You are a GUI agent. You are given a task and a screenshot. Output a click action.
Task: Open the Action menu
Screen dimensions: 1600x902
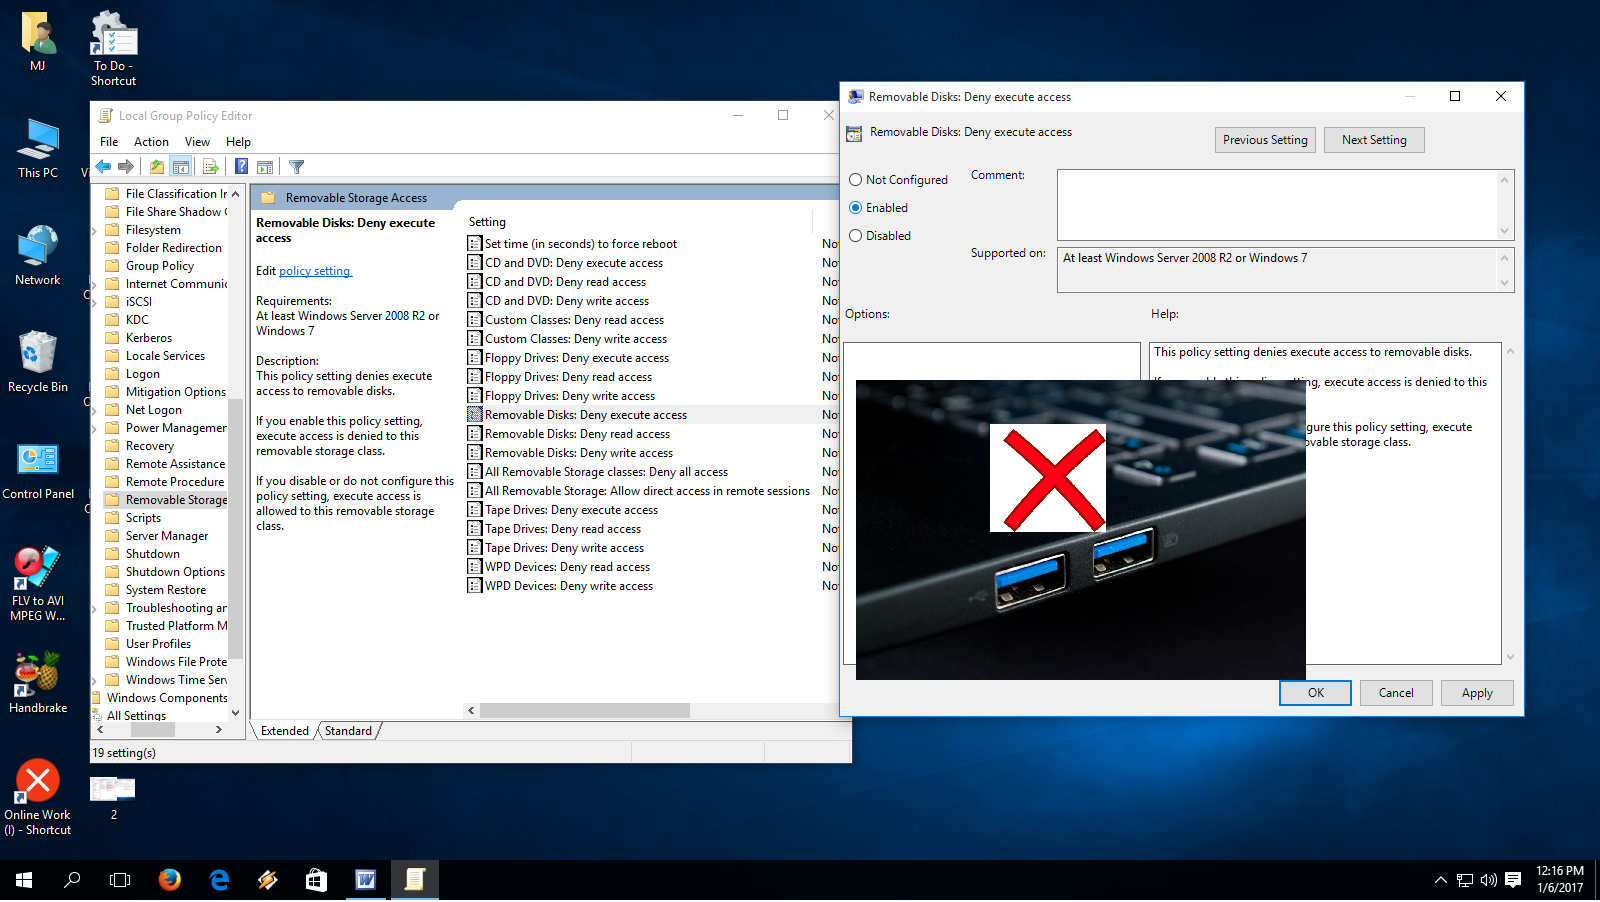pos(151,141)
